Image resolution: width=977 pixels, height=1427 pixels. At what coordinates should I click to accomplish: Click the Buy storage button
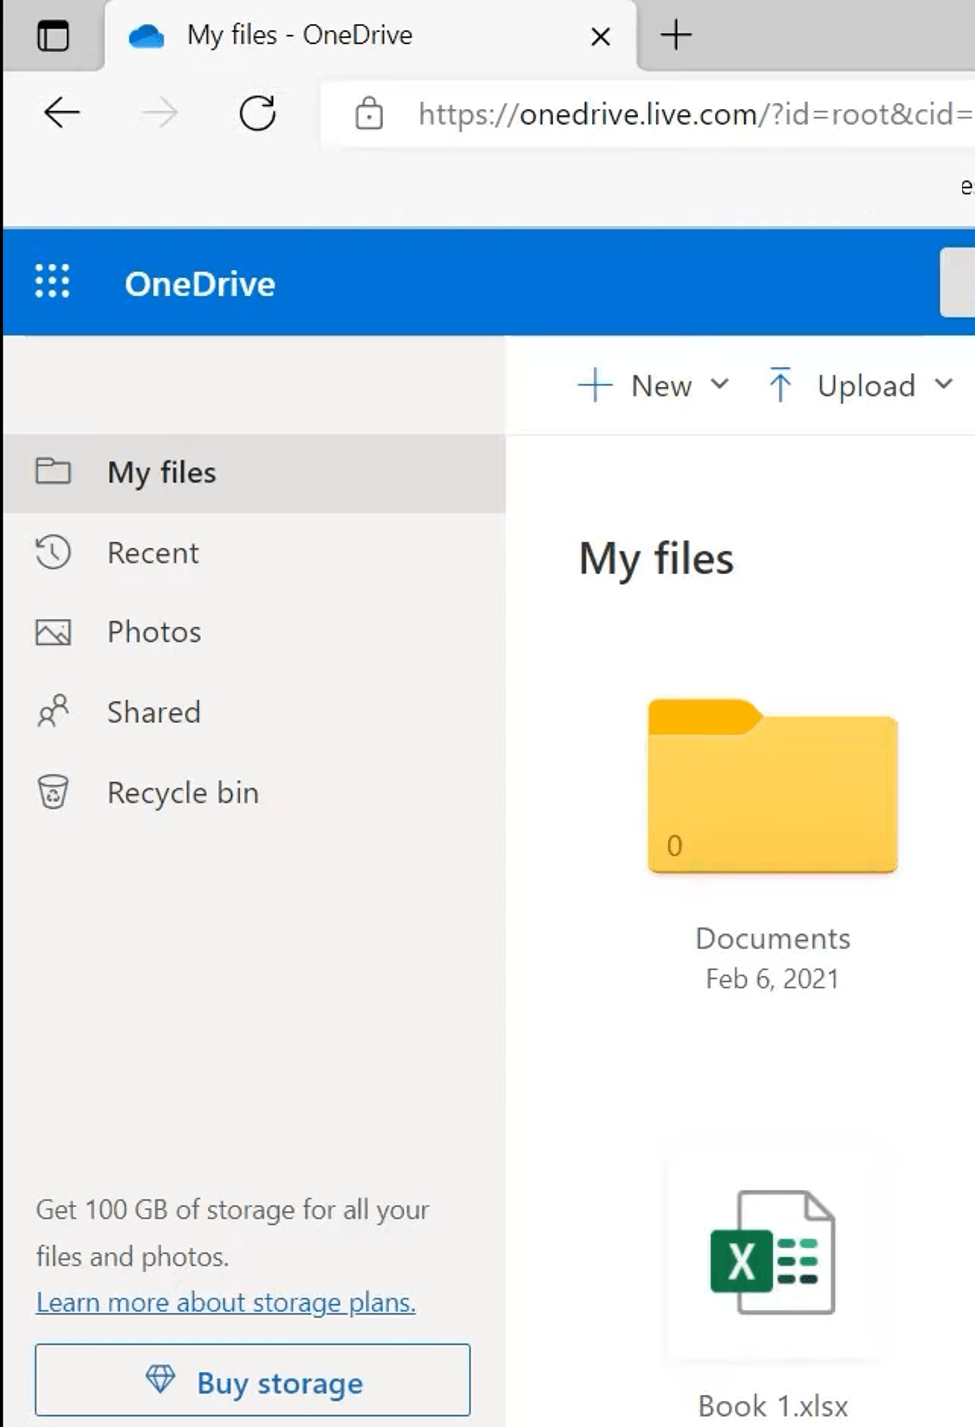[x=253, y=1381]
